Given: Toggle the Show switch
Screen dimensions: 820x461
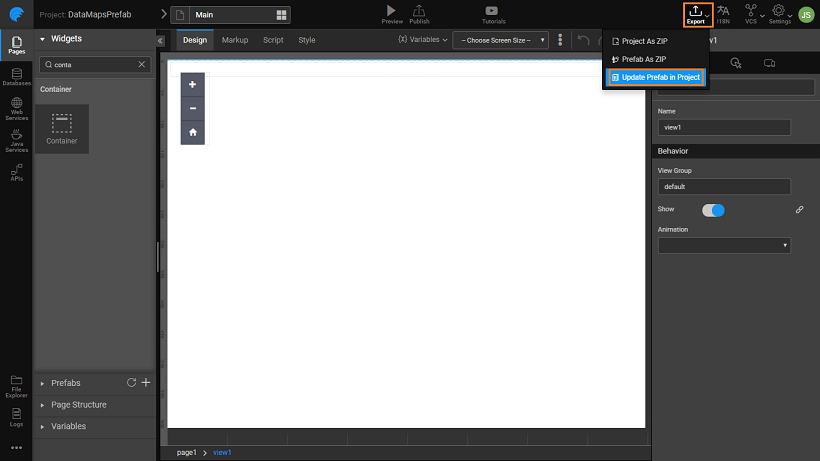Looking at the screenshot, I should click(713, 210).
